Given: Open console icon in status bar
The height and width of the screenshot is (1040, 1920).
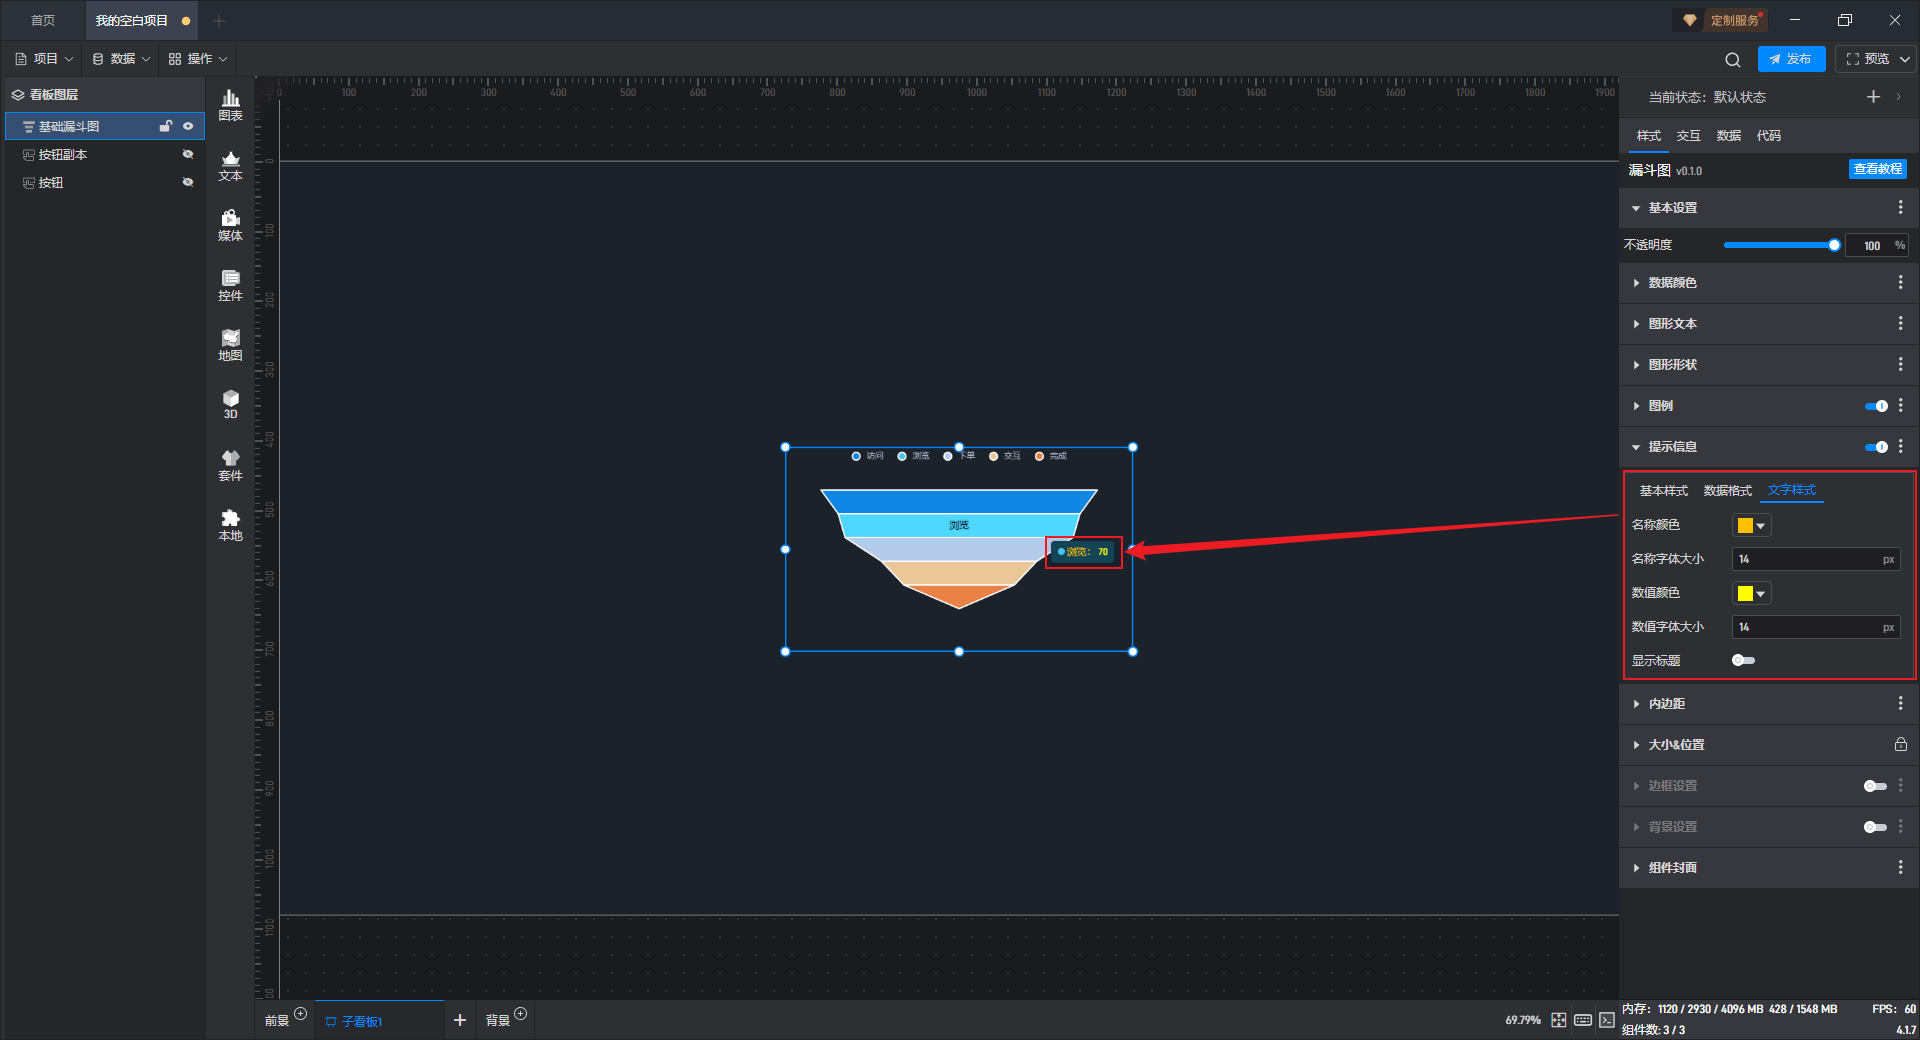Looking at the screenshot, I should tap(1606, 1020).
